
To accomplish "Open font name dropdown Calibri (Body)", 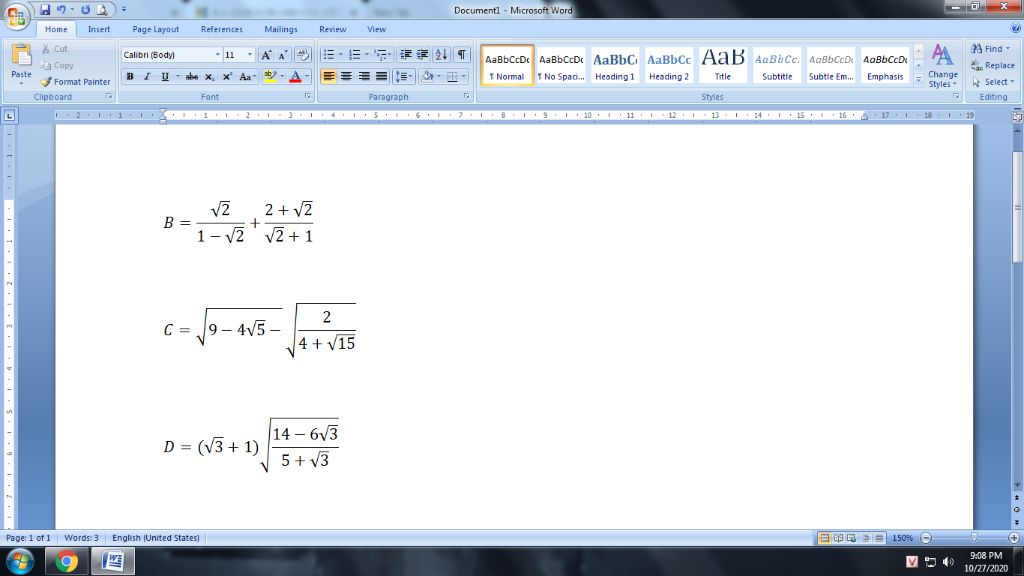I will 217,55.
